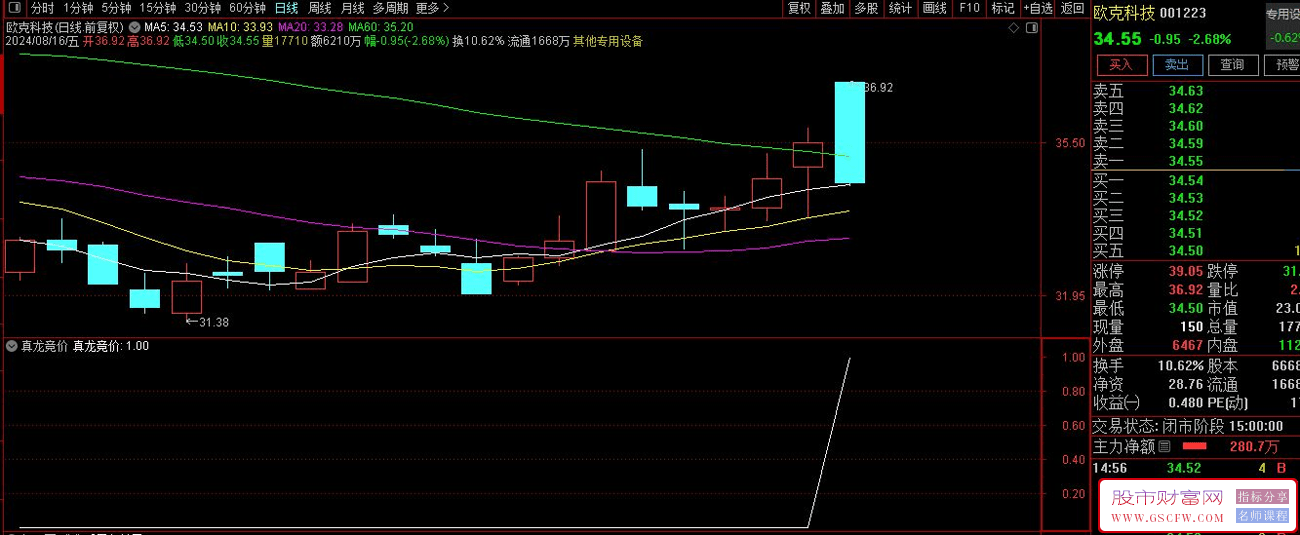This screenshot has width=1300, height=535.
Task: Click the 欧克科技 stock name header
Action: click(x=1124, y=13)
